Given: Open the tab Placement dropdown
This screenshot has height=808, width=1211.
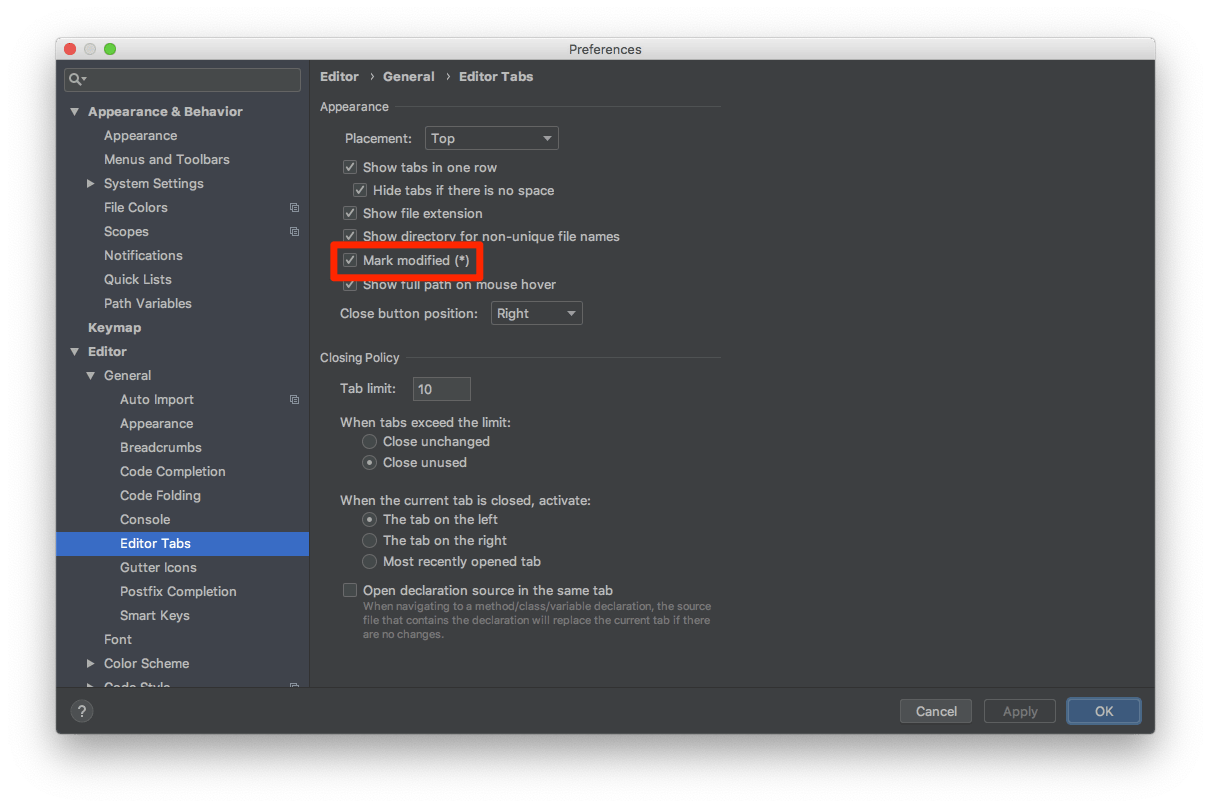Looking at the screenshot, I should tap(491, 138).
